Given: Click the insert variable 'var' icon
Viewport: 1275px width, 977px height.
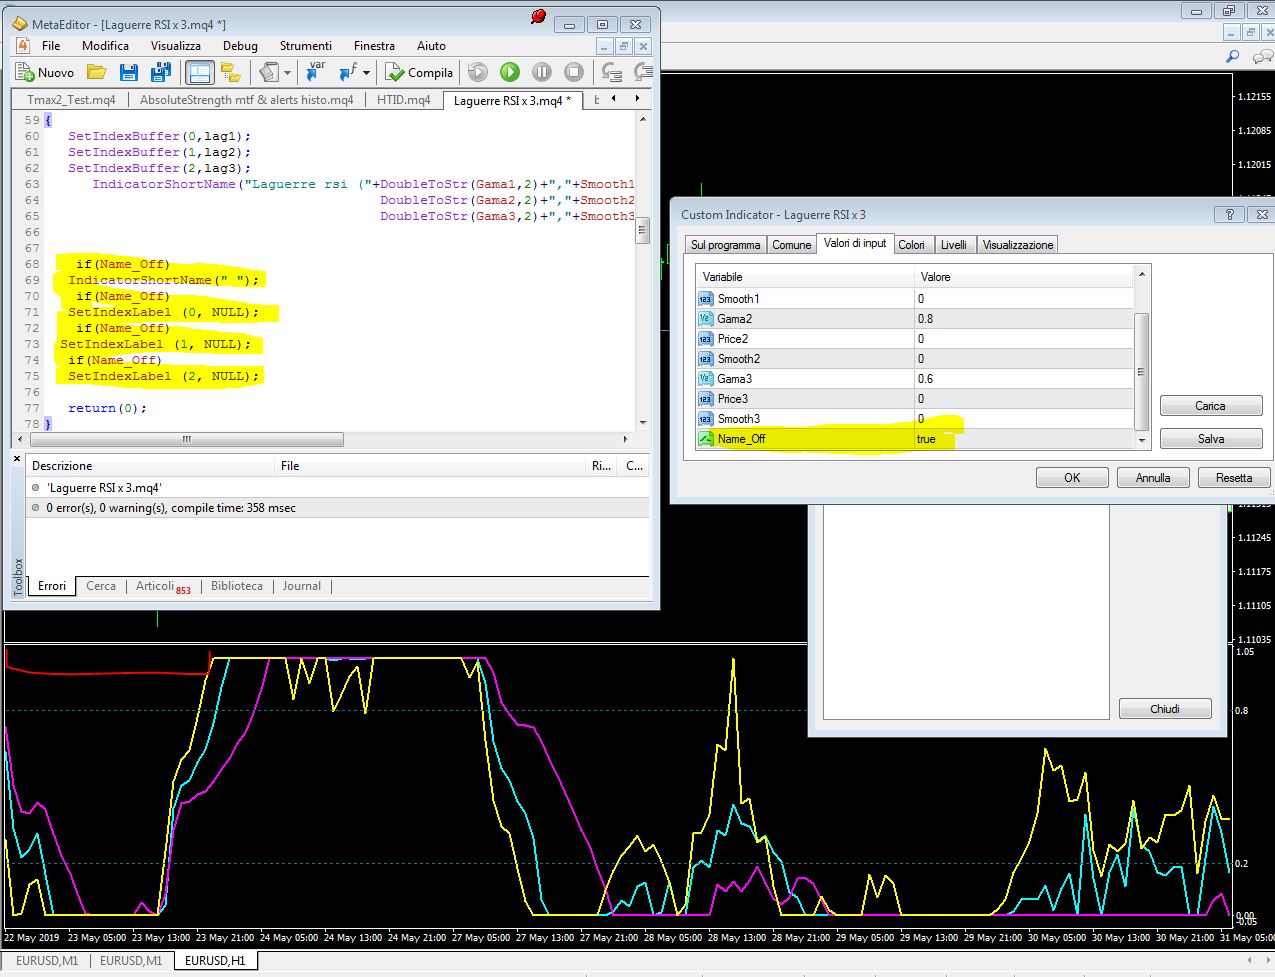Looking at the screenshot, I should [316, 71].
